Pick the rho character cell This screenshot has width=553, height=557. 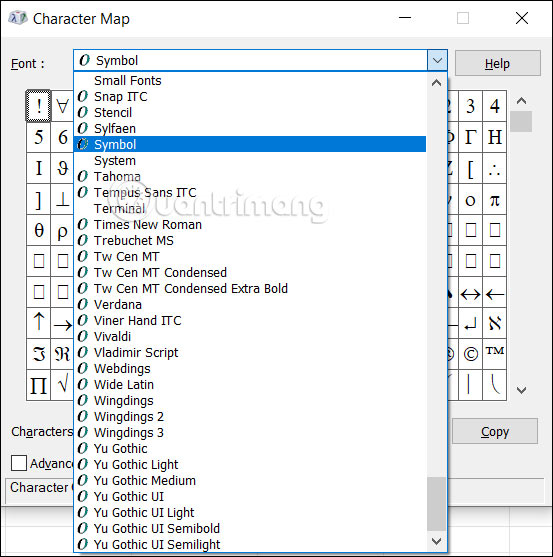click(63, 230)
